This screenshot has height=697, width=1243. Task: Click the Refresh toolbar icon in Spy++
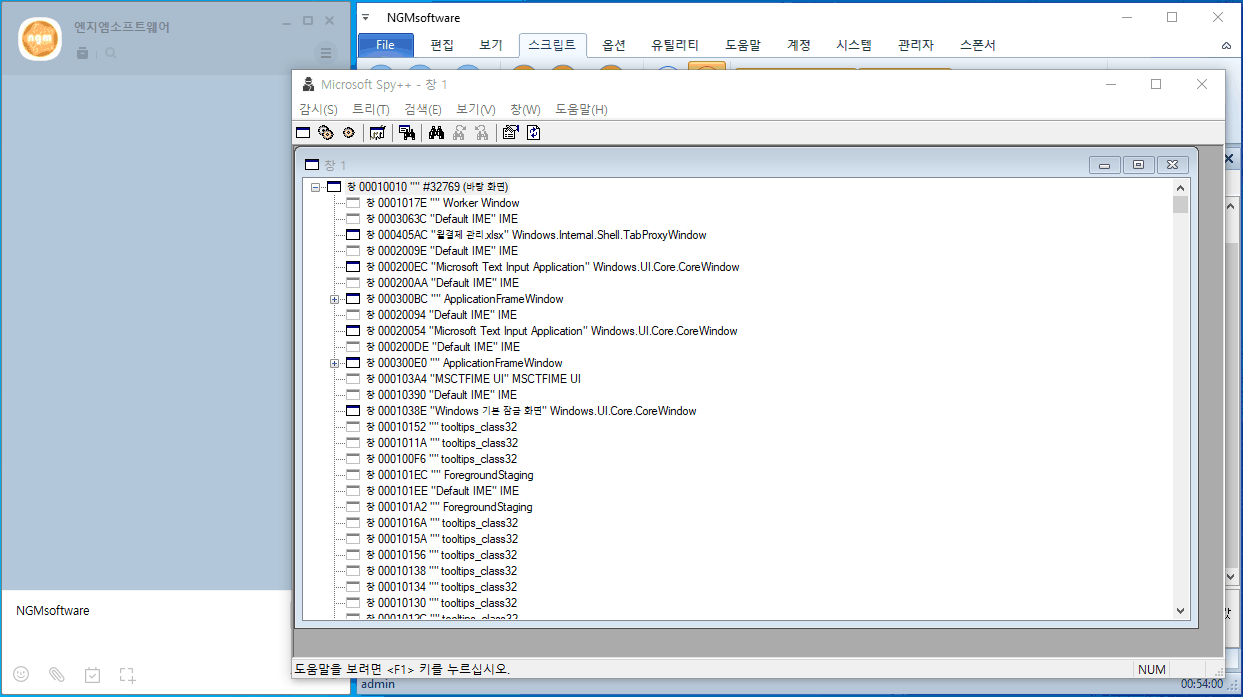tap(534, 132)
